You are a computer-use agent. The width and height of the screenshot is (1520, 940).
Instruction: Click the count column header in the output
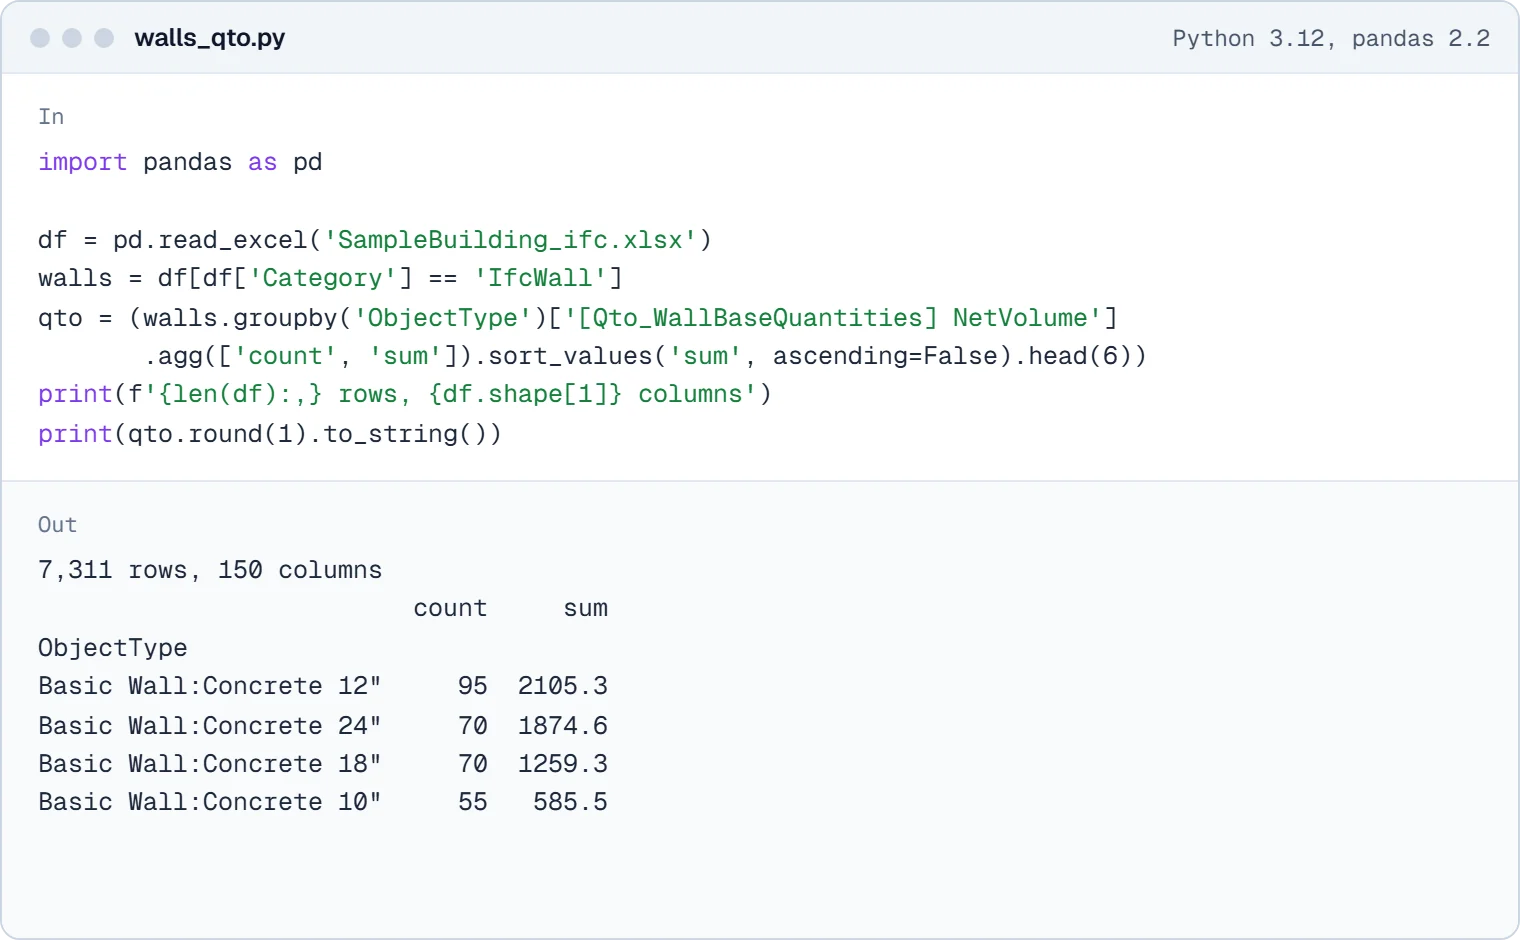(450, 608)
